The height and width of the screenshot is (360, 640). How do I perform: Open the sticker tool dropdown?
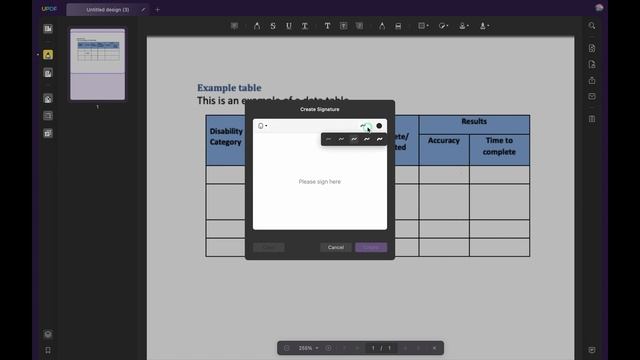(x=443, y=26)
